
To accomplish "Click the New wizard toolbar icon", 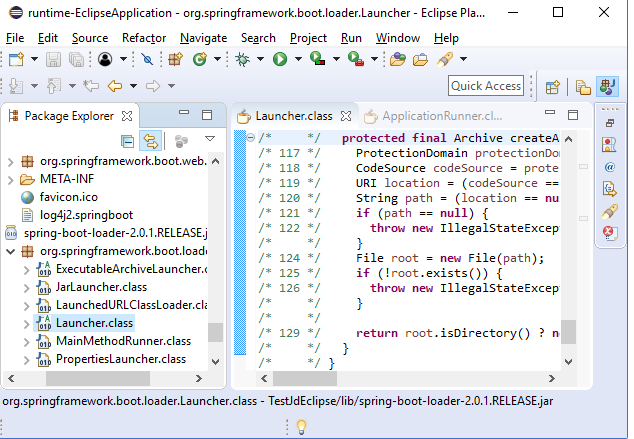I will (17, 59).
